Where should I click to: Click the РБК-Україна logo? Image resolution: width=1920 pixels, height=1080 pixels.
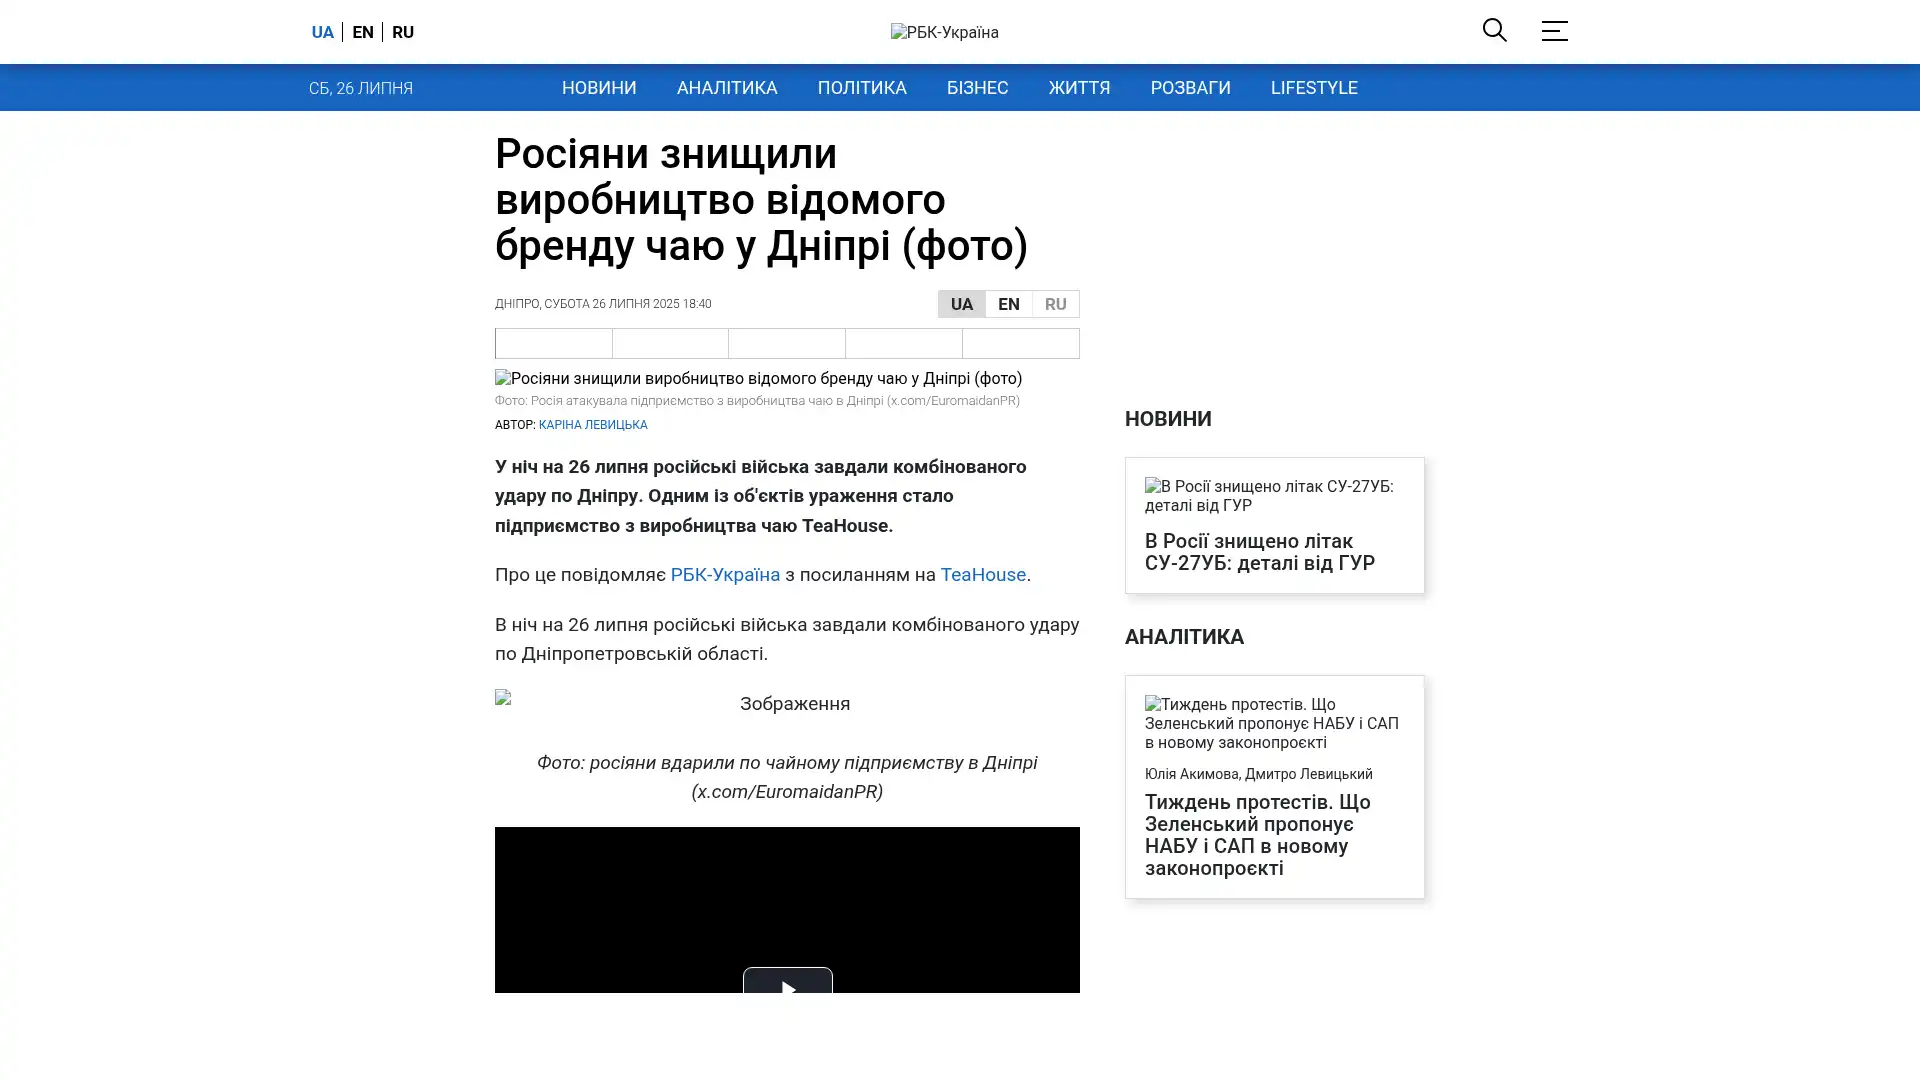(944, 32)
